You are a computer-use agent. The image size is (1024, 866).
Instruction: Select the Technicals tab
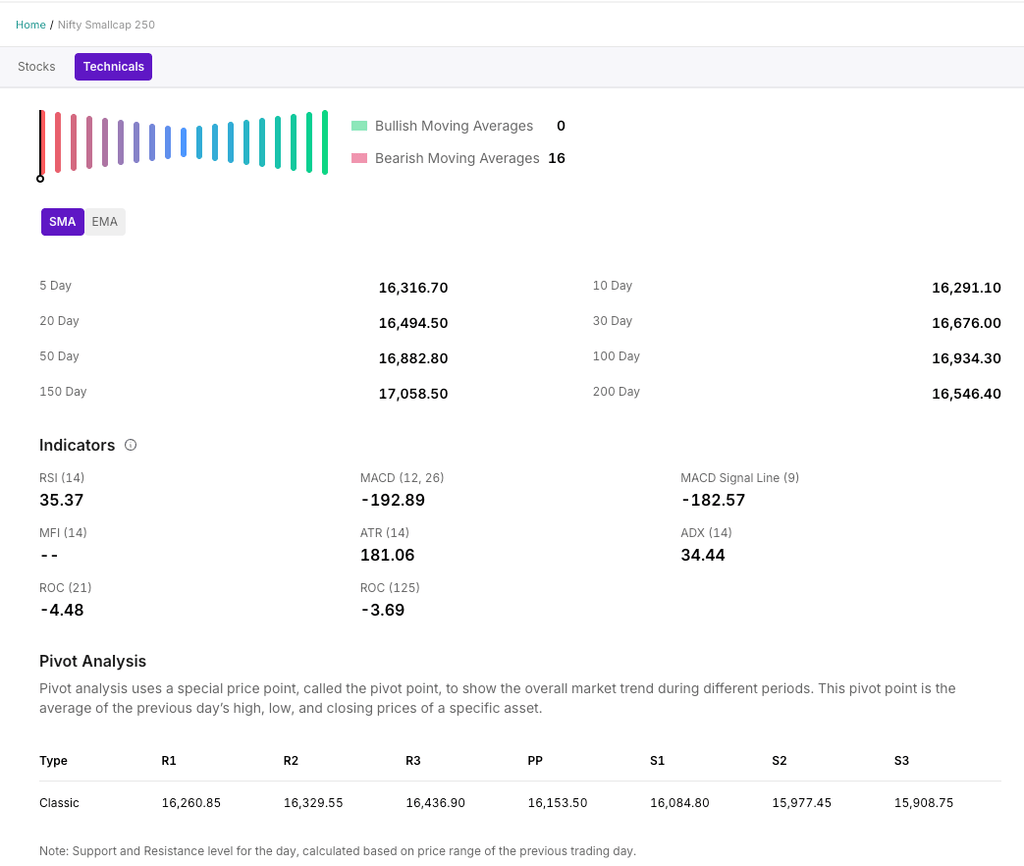pos(113,67)
